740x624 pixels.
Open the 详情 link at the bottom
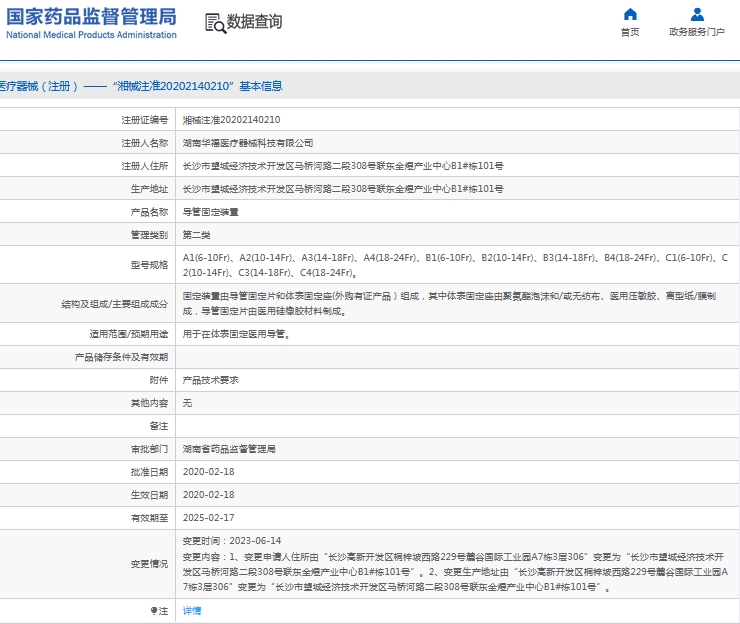[192, 611]
